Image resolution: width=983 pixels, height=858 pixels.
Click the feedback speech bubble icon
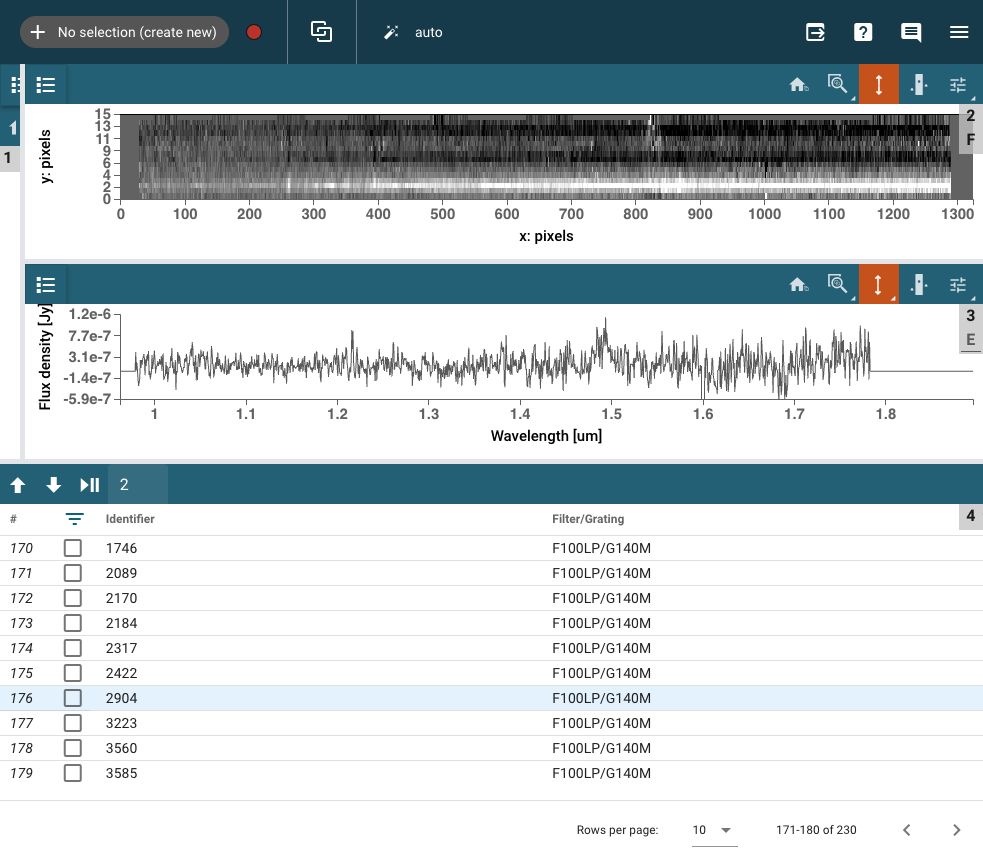(x=911, y=32)
